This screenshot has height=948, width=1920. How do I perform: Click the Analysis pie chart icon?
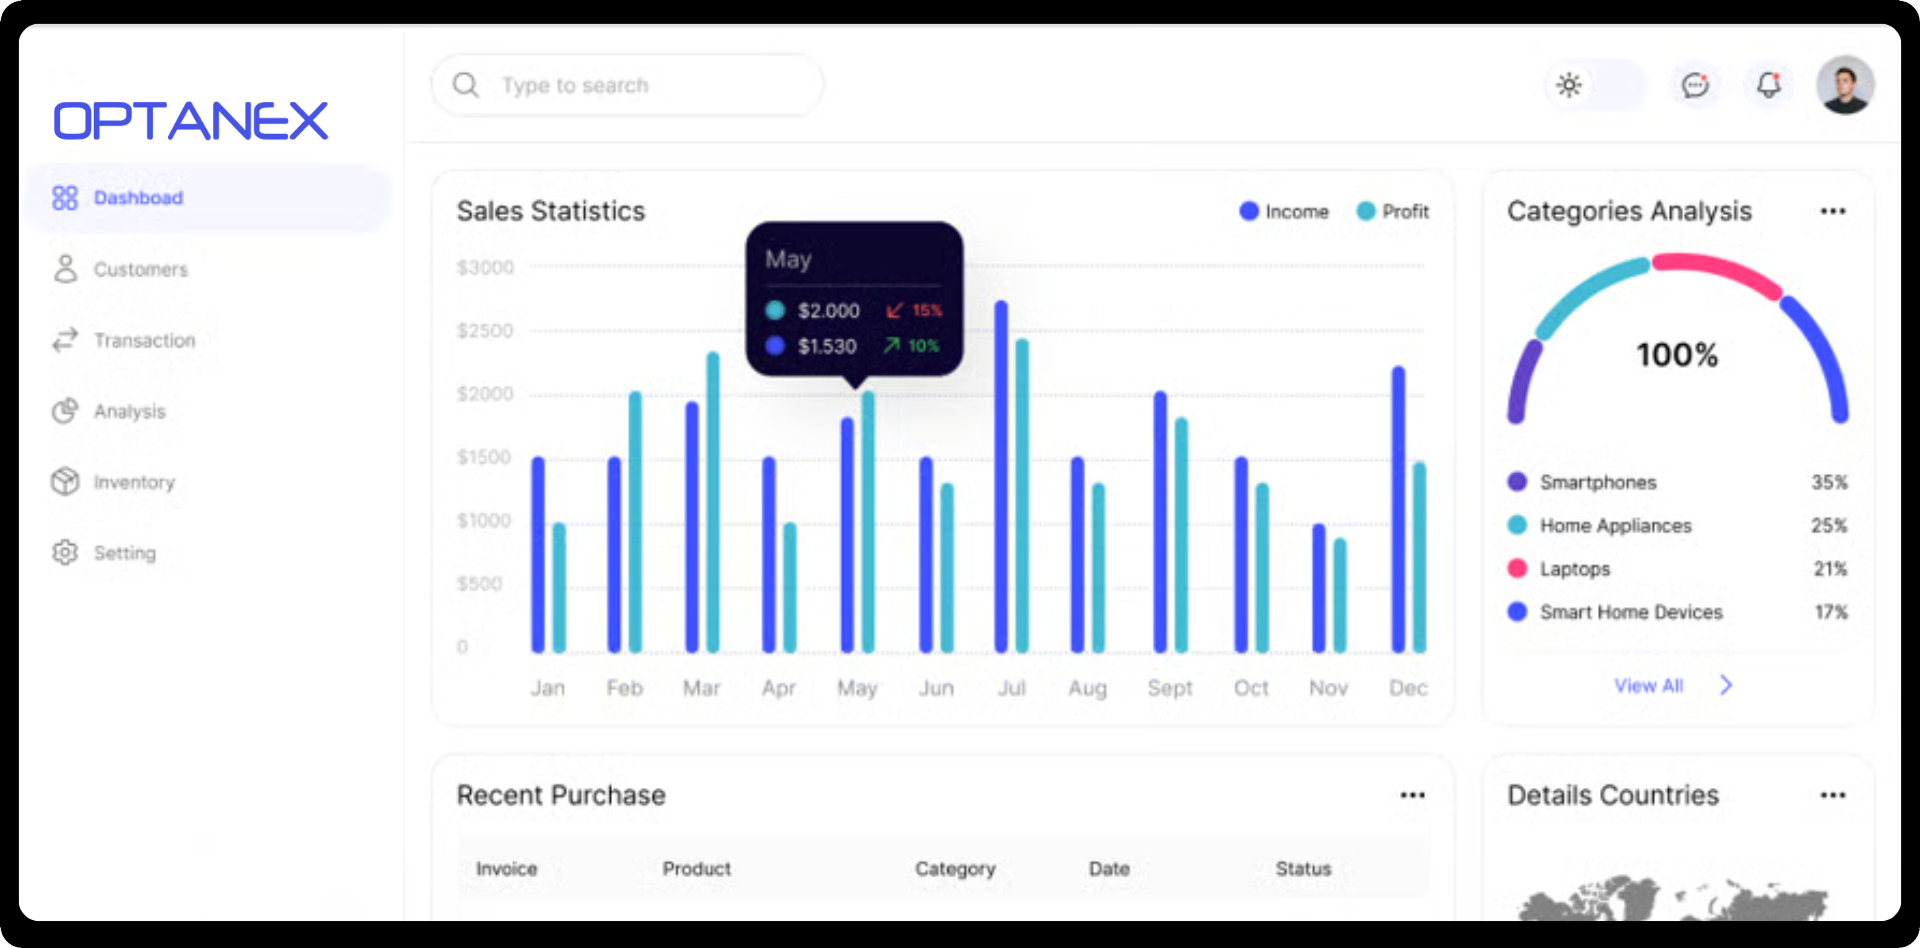pyautogui.click(x=65, y=411)
